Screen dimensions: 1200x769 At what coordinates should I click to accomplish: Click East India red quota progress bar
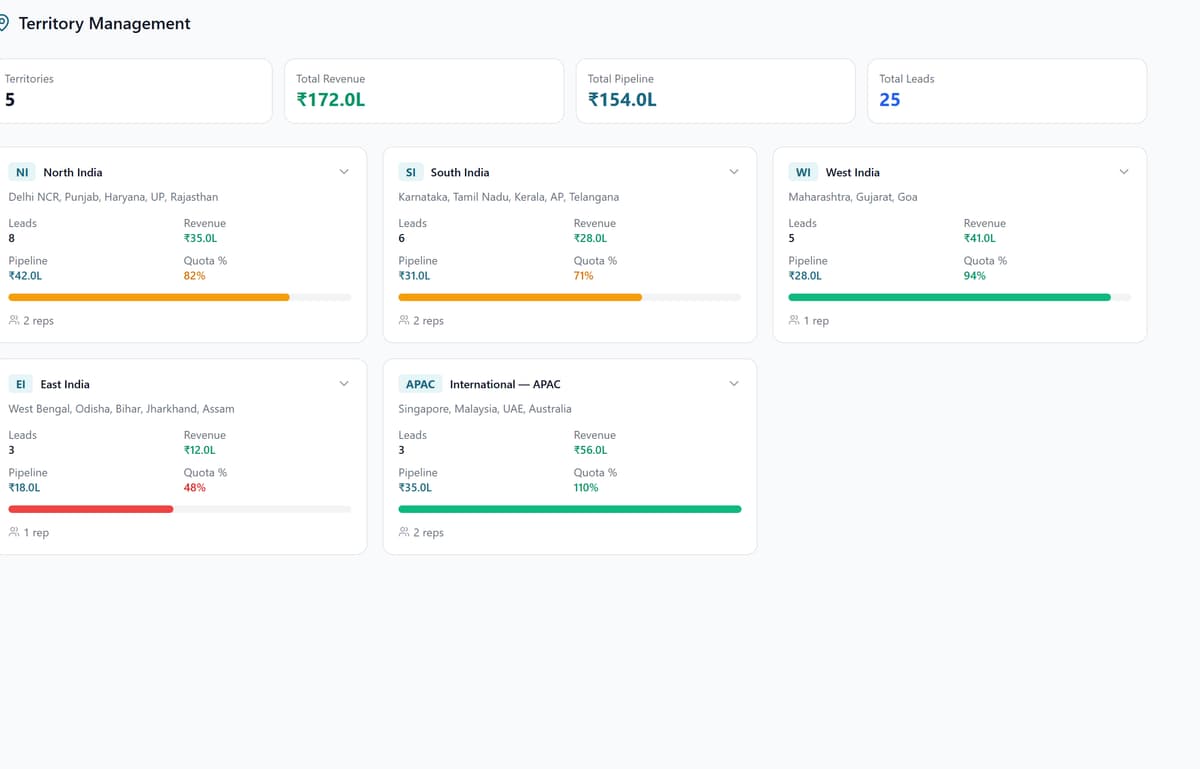(180, 509)
